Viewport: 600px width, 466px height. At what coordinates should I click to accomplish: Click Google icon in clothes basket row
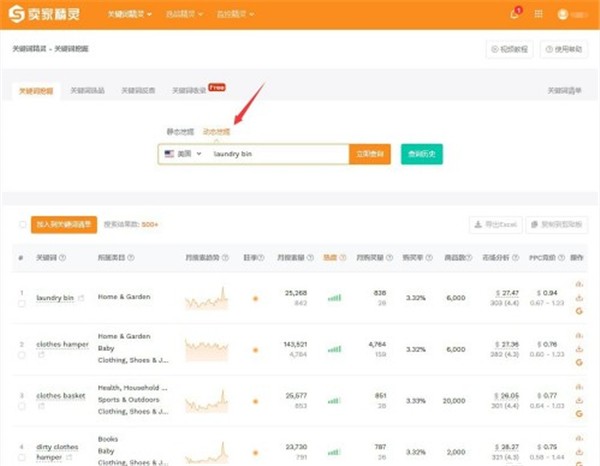coord(579,414)
